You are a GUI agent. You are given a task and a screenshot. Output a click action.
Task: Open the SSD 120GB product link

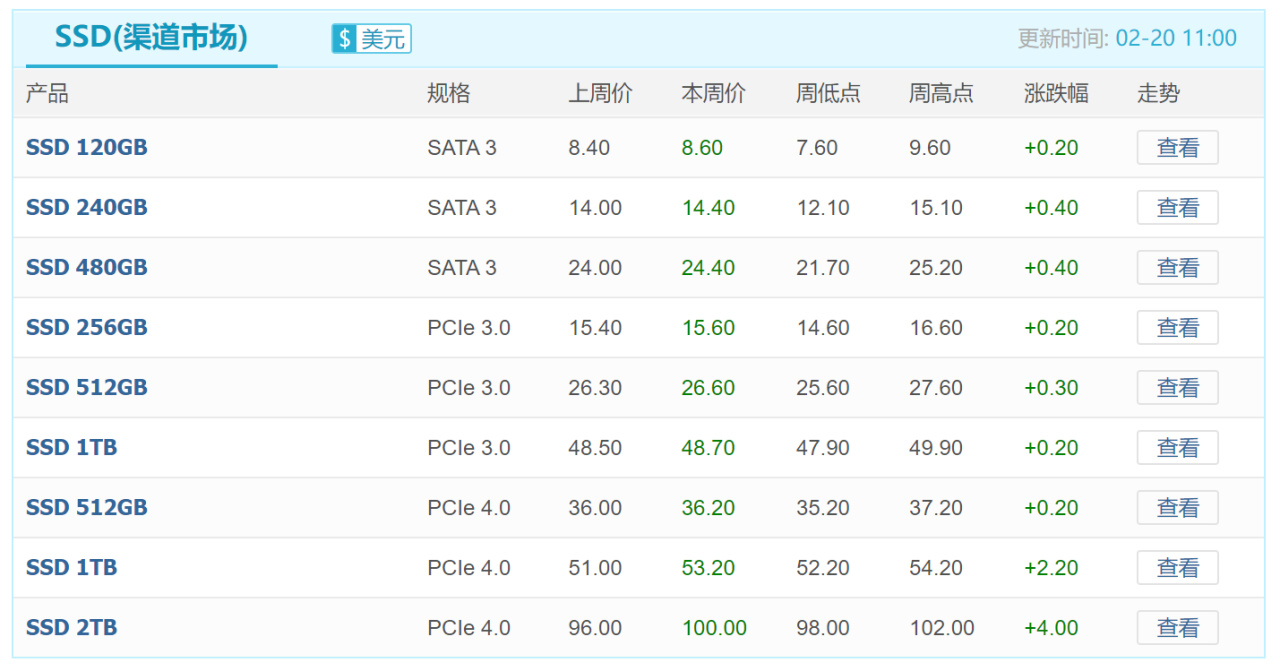coord(87,148)
